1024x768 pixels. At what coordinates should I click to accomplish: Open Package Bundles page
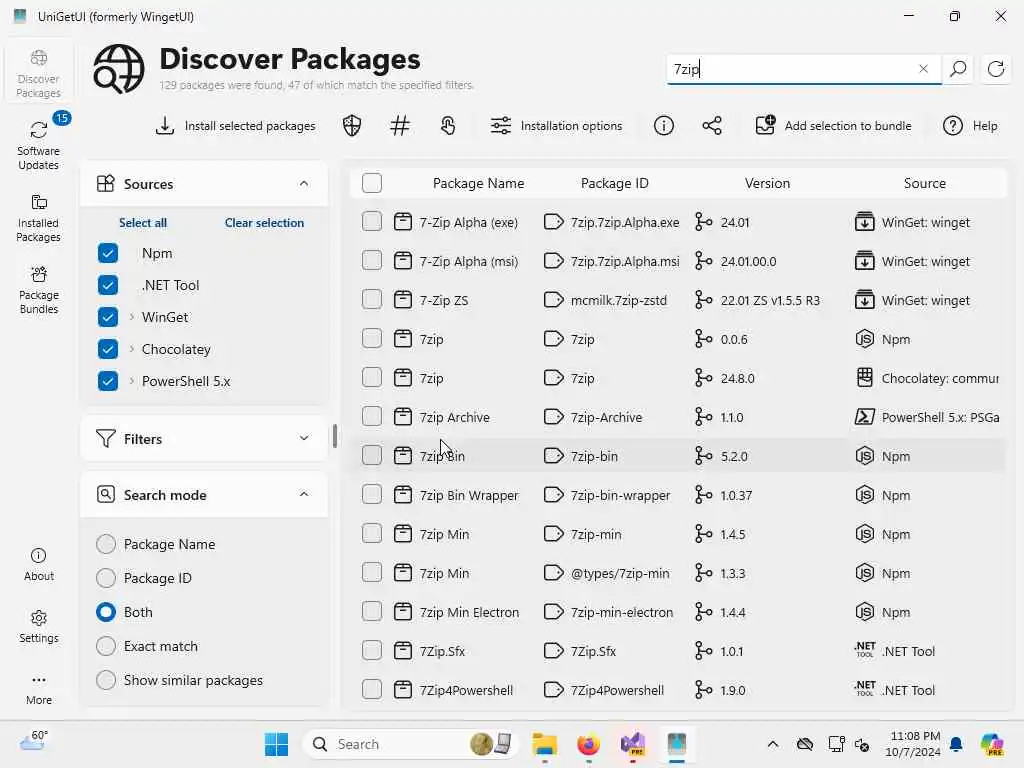[39, 291]
